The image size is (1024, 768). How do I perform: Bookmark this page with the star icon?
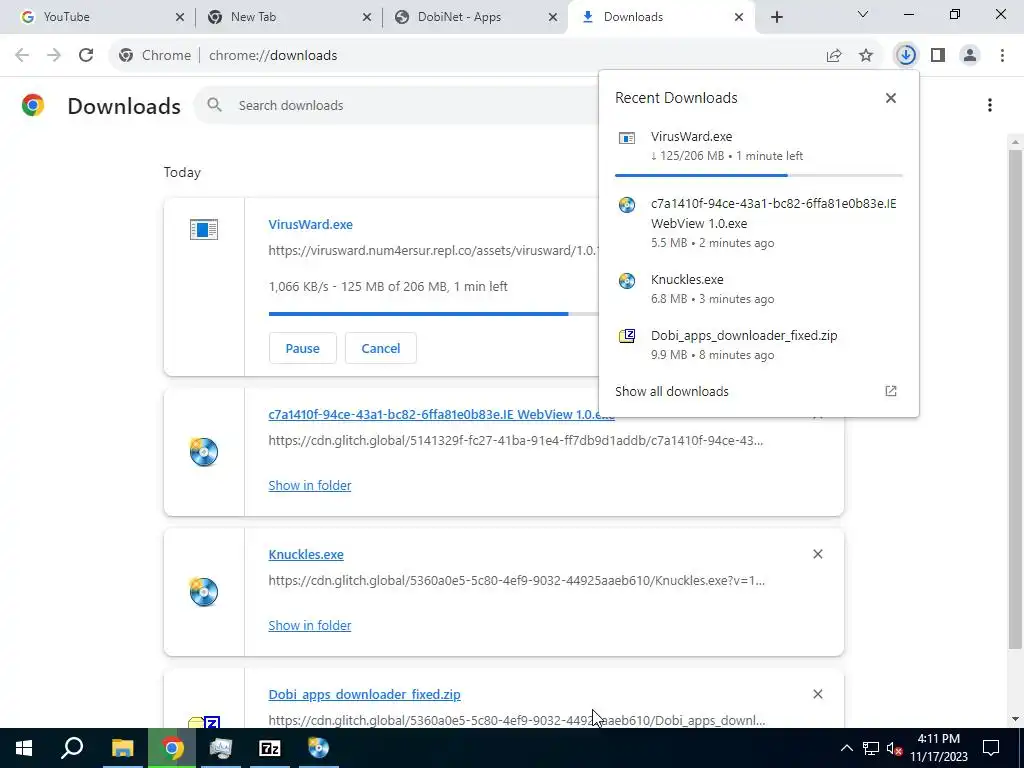pos(866,56)
